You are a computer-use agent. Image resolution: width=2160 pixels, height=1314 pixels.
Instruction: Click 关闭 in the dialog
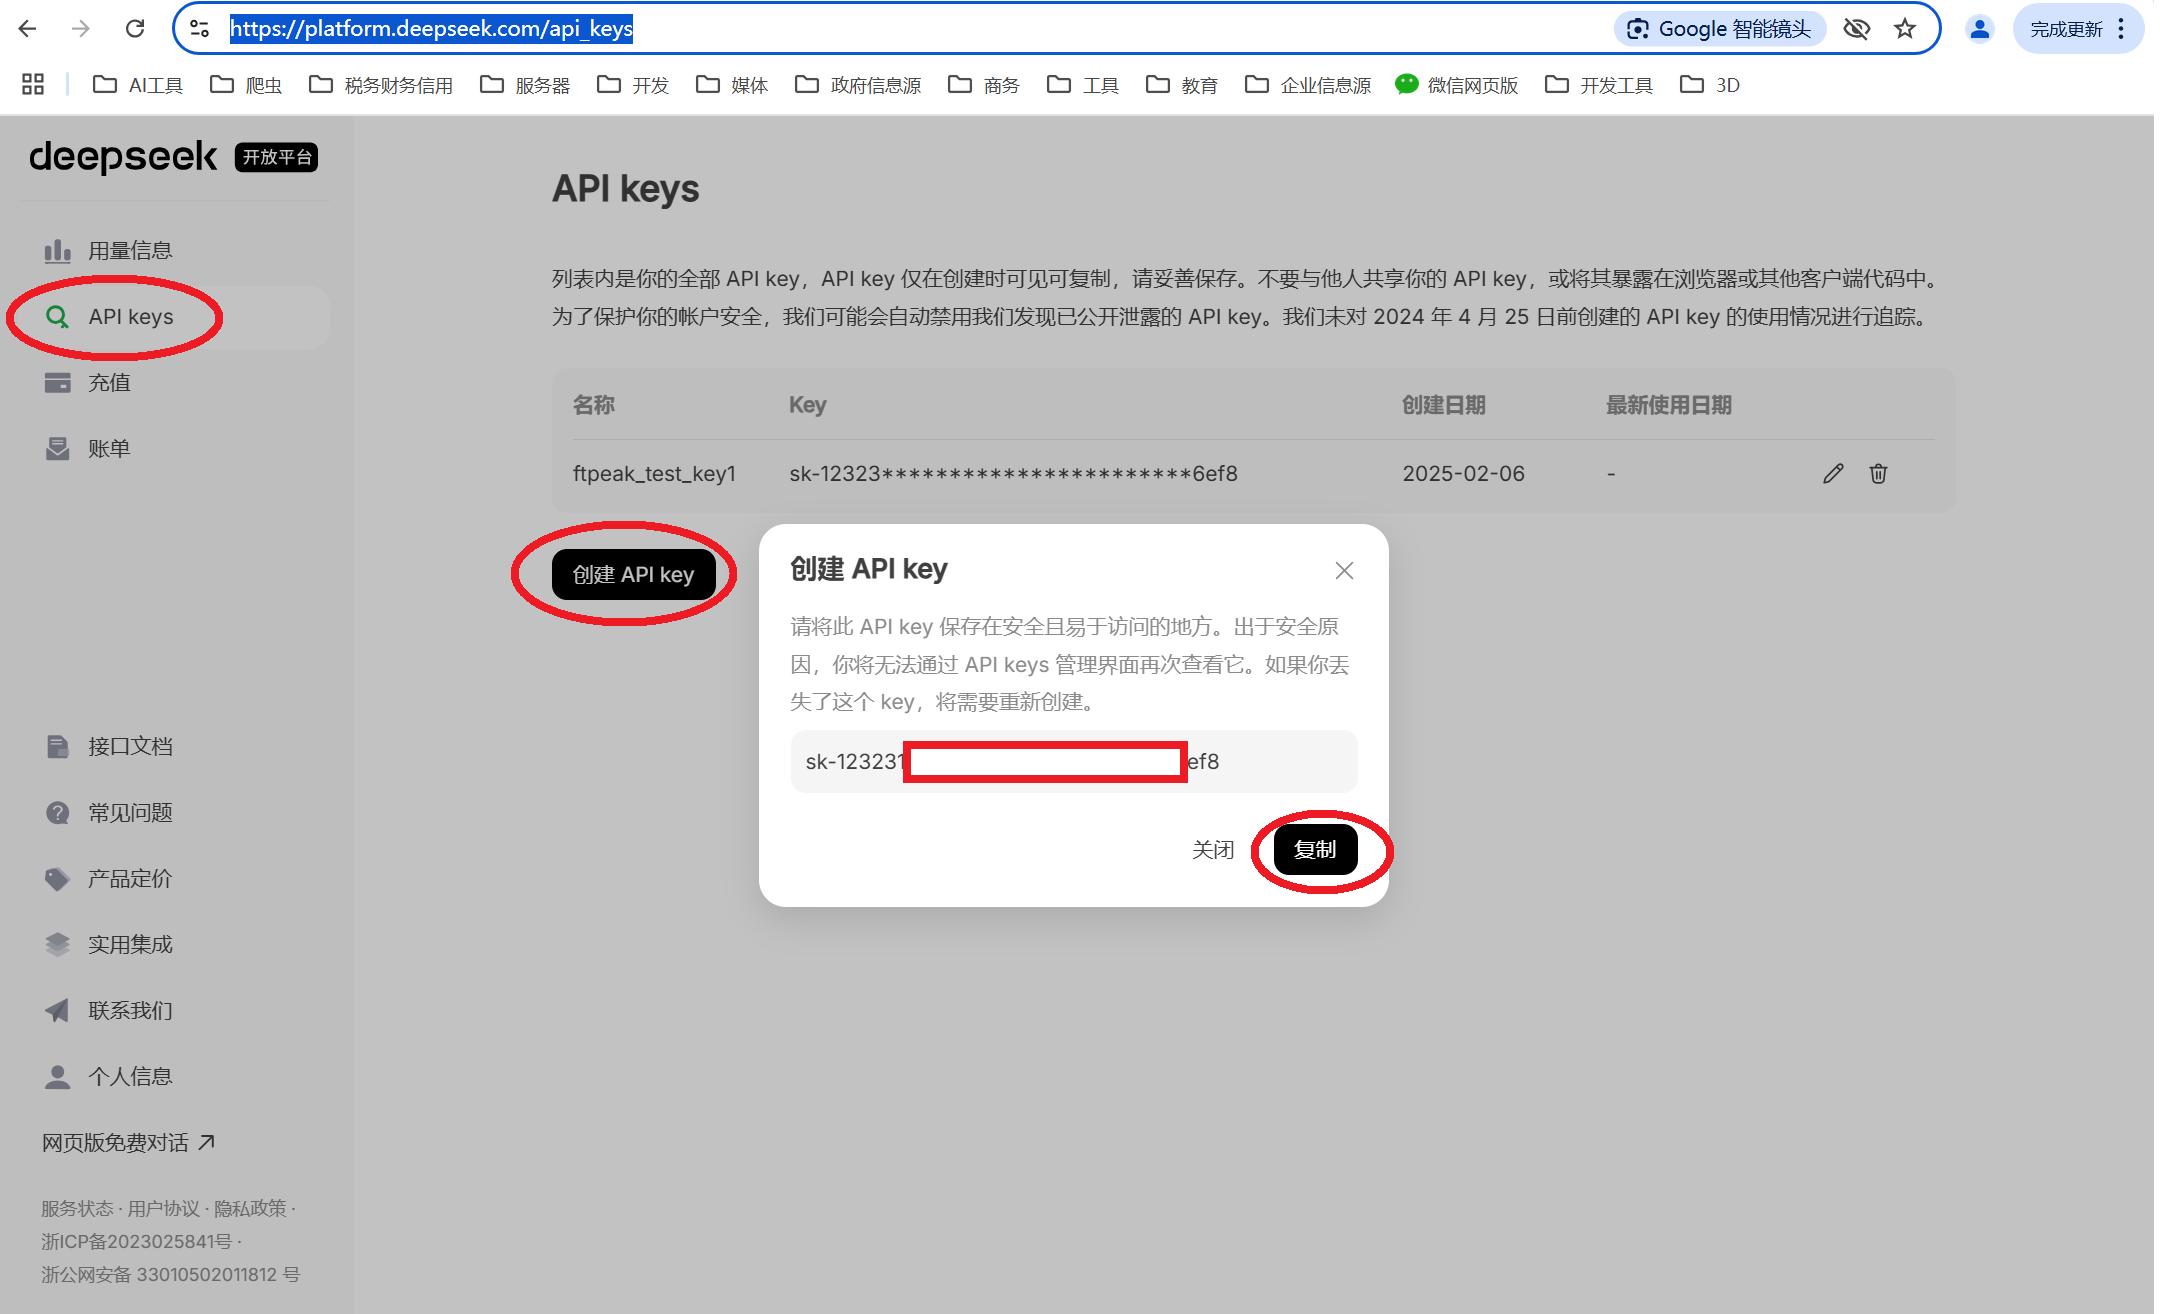1213,850
